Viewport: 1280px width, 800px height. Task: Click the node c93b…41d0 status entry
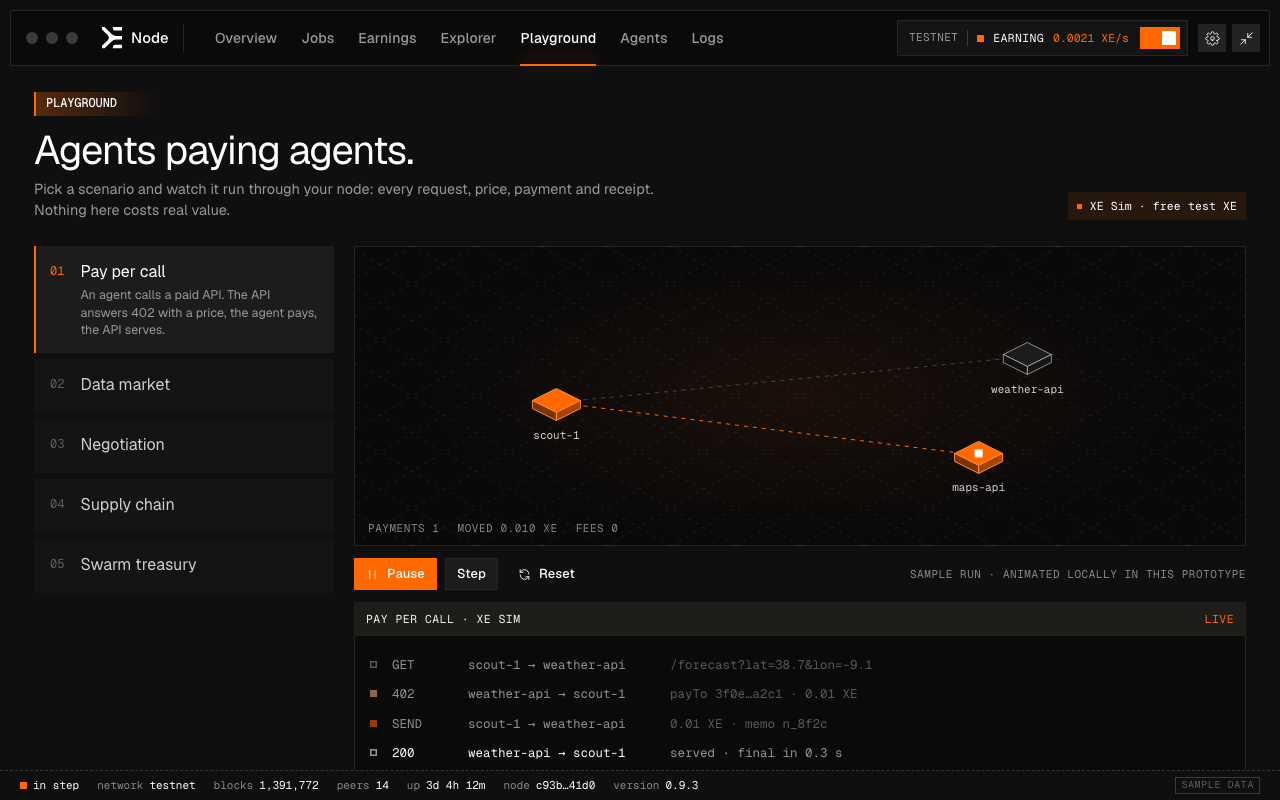[x=549, y=786]
